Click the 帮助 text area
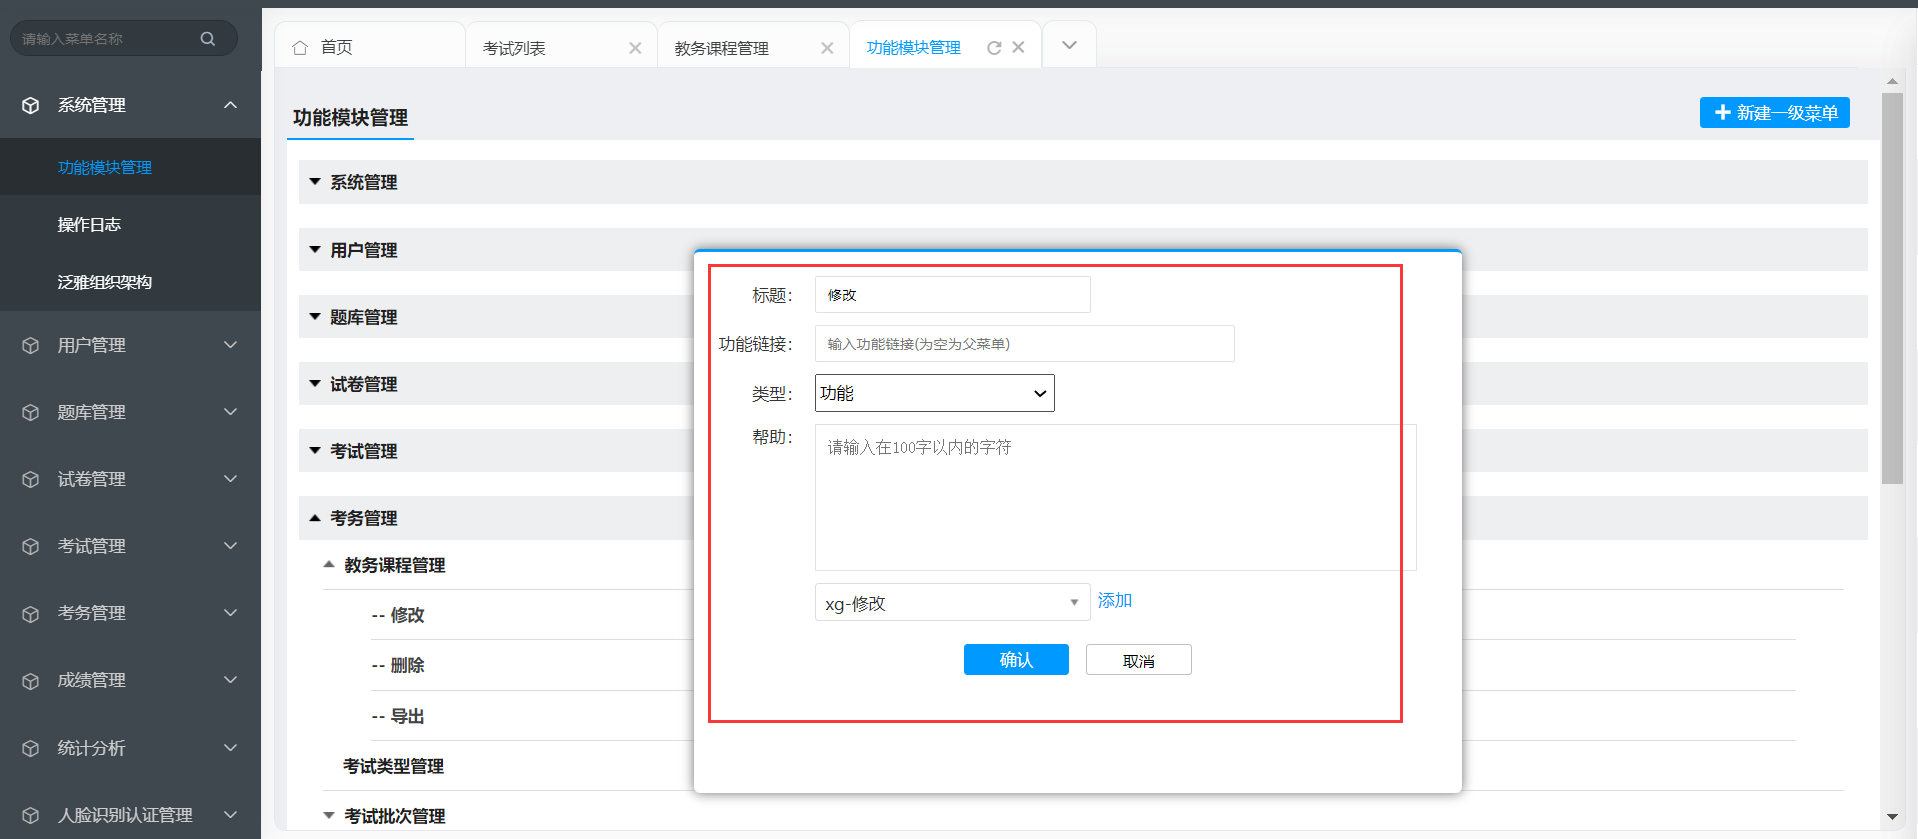The image size is (1918, 839). click(1115, 497)
